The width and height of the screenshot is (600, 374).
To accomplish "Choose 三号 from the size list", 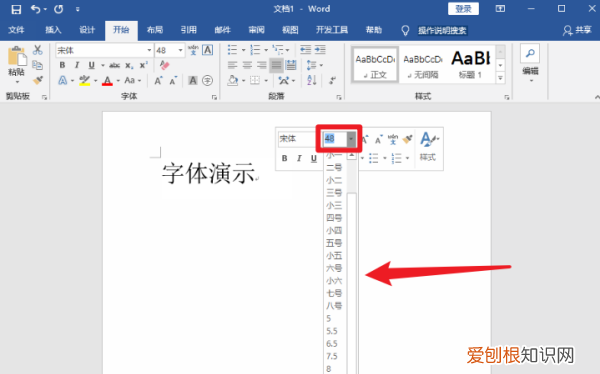I will click(334, 193).
